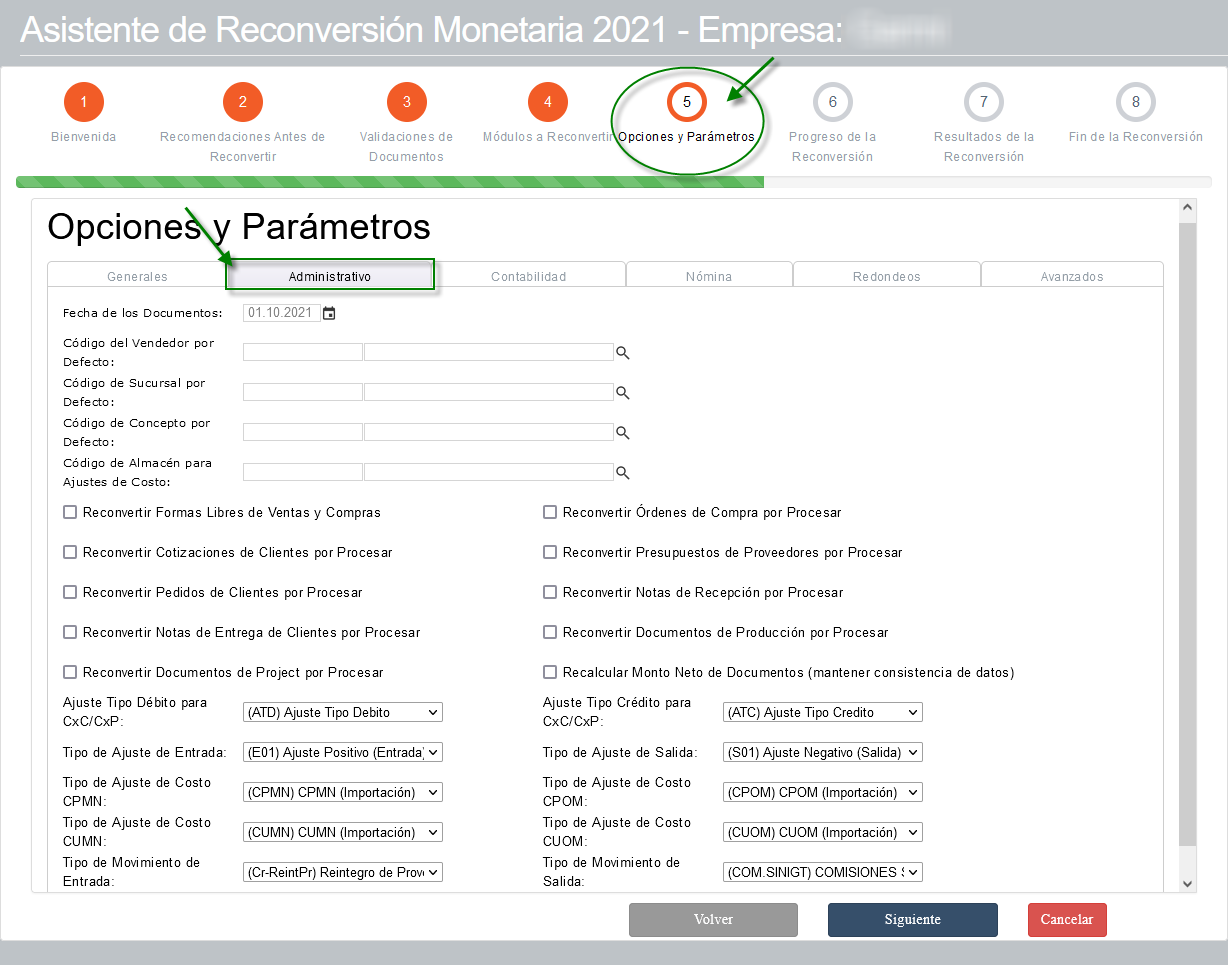Toggle Recalcular Monto Neto de Documentos checkbox
The image size is (1228, 965).
550,672
